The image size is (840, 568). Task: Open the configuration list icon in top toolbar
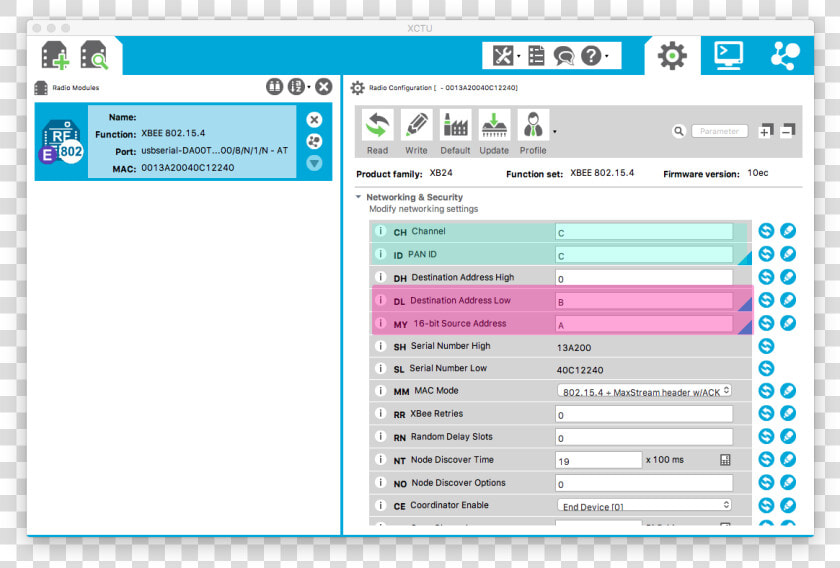536,55
